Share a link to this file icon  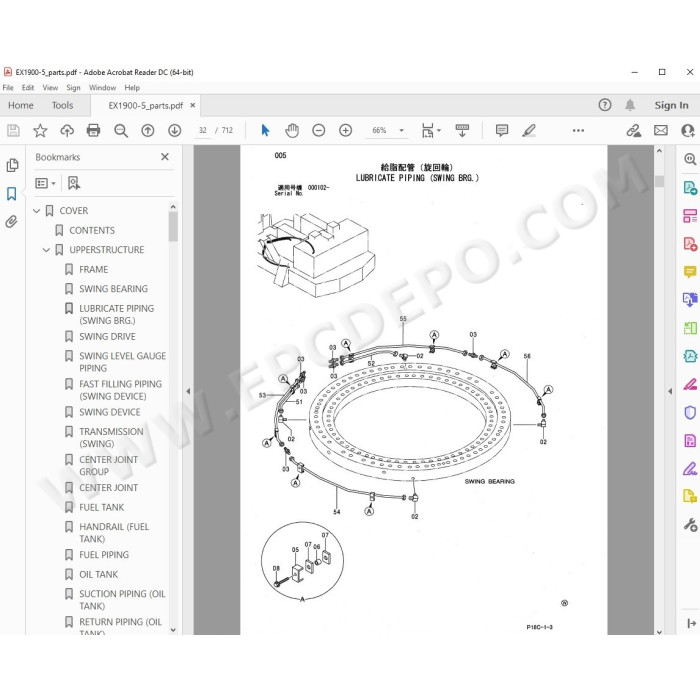point(633,130)
